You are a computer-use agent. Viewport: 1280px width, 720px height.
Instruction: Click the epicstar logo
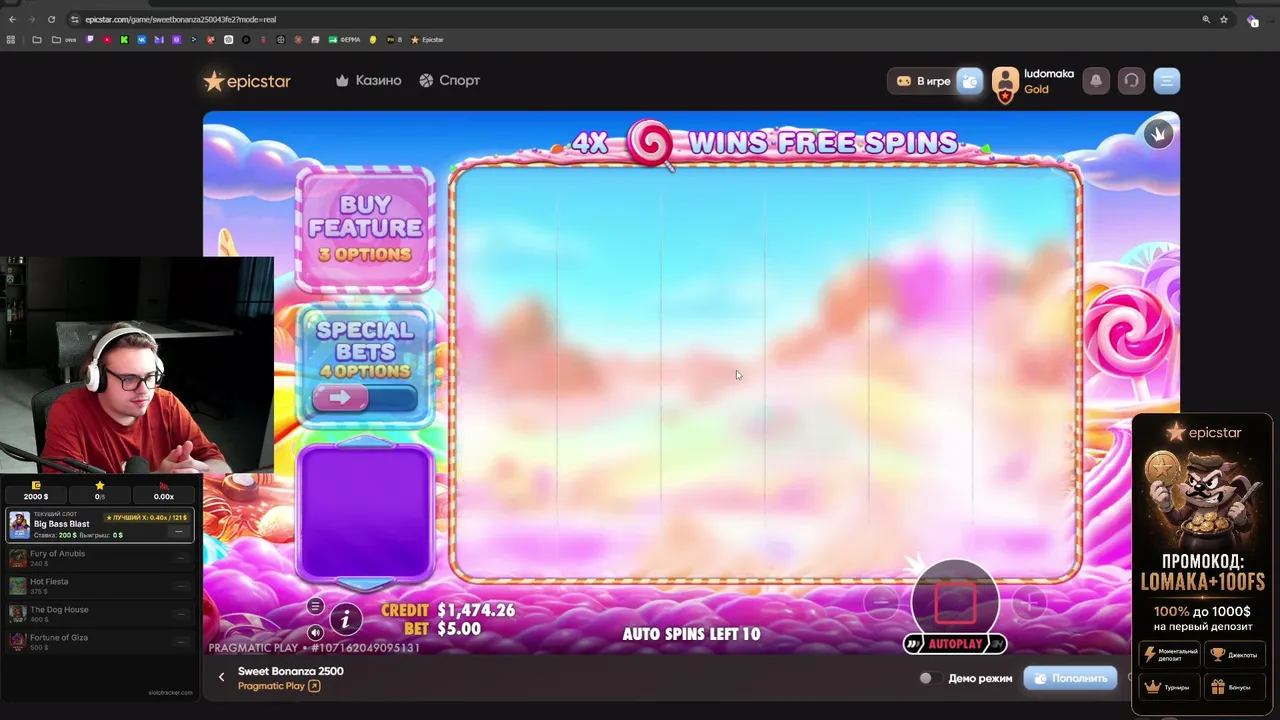click(247, 81)
